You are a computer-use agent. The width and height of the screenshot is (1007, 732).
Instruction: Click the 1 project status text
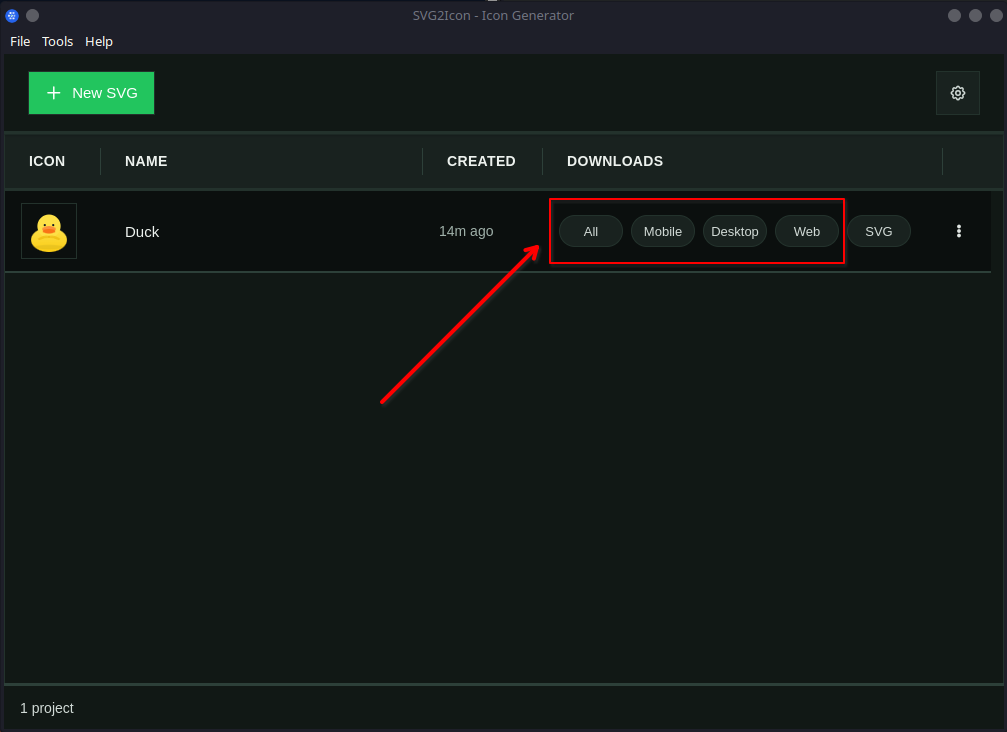click(x=46, y=708)
